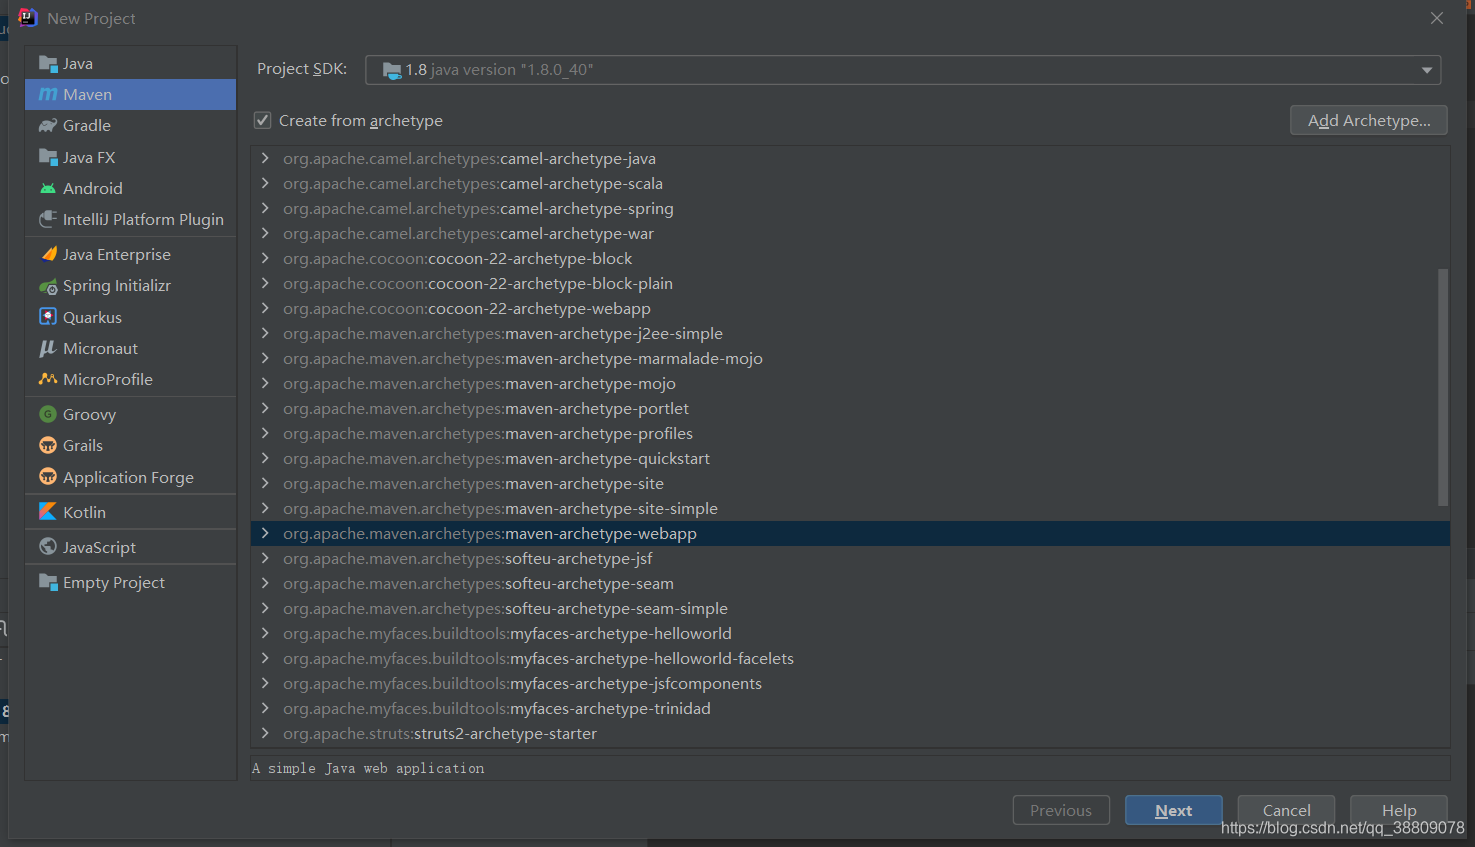
Task: Select Gradle project type label
Action: click(87, 126)
